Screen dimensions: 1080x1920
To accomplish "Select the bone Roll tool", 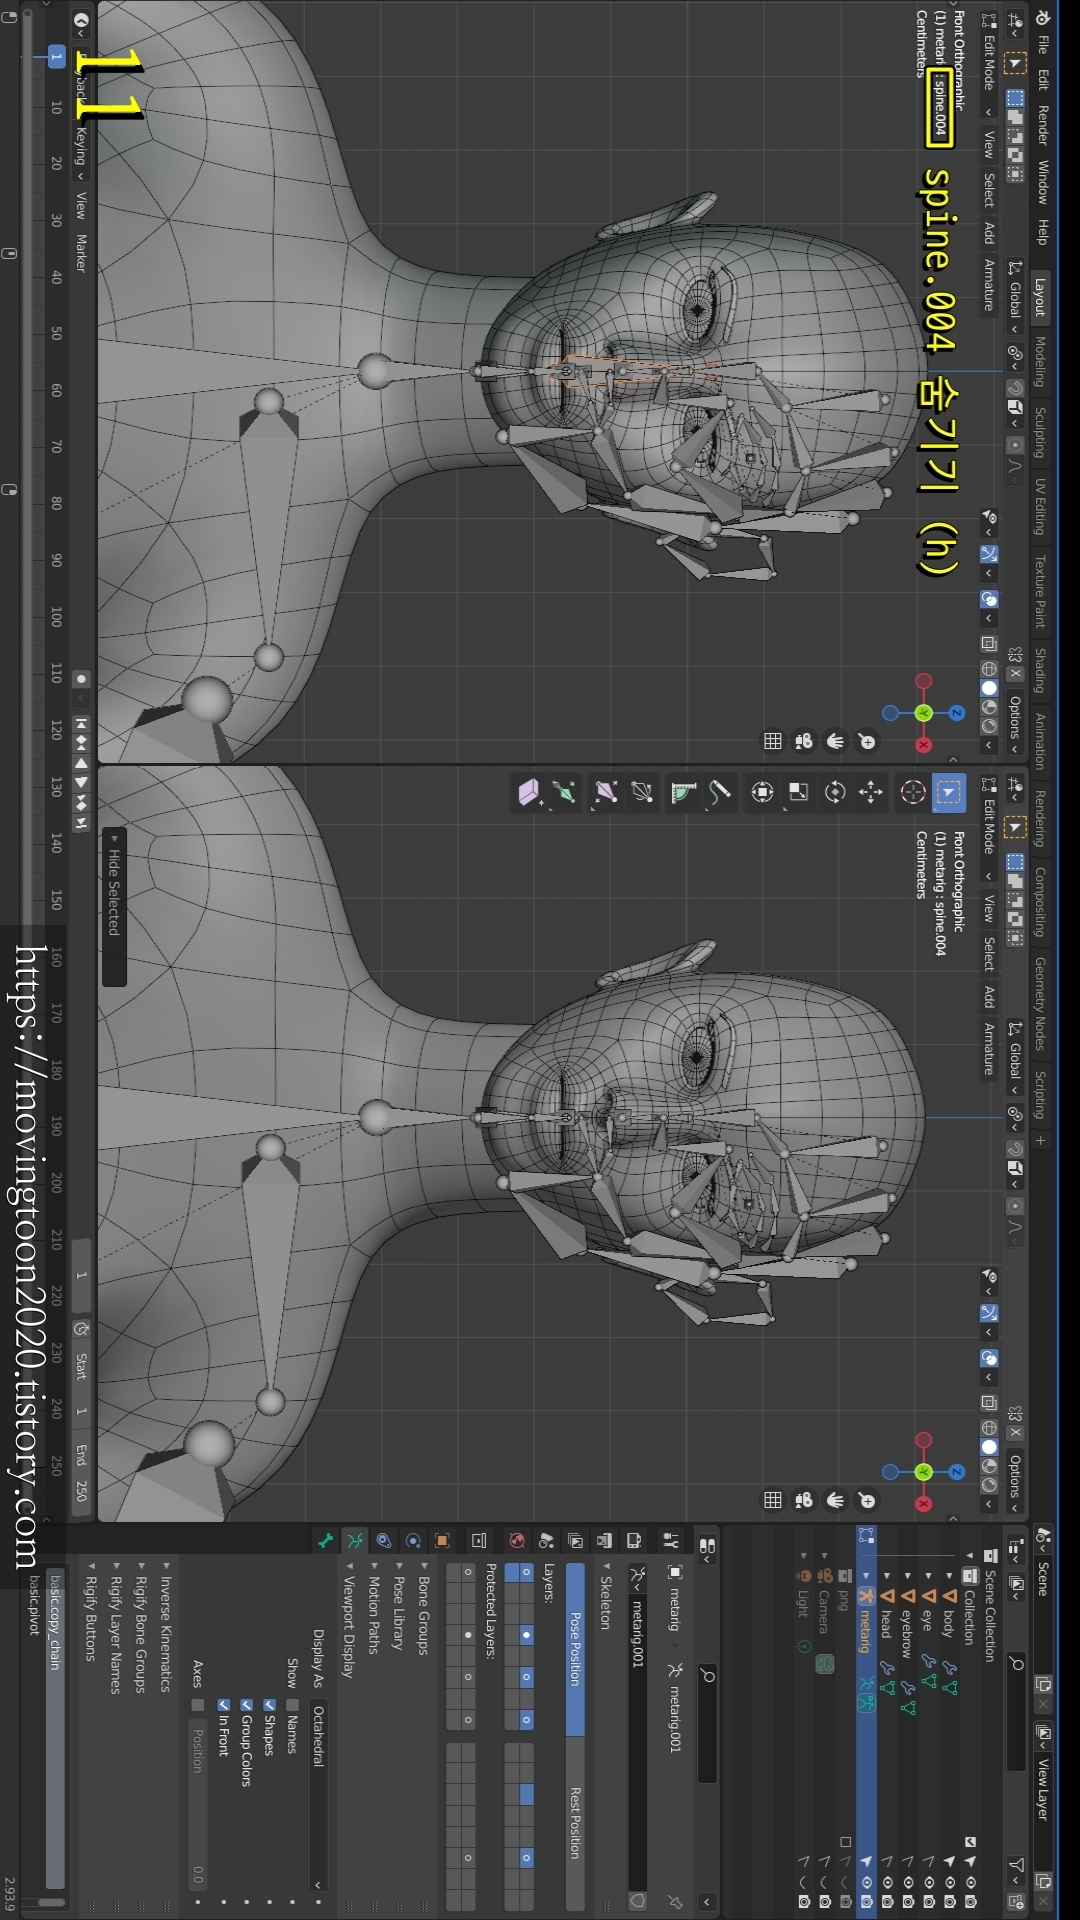I will pyautogui.click(x=642, y=793).
